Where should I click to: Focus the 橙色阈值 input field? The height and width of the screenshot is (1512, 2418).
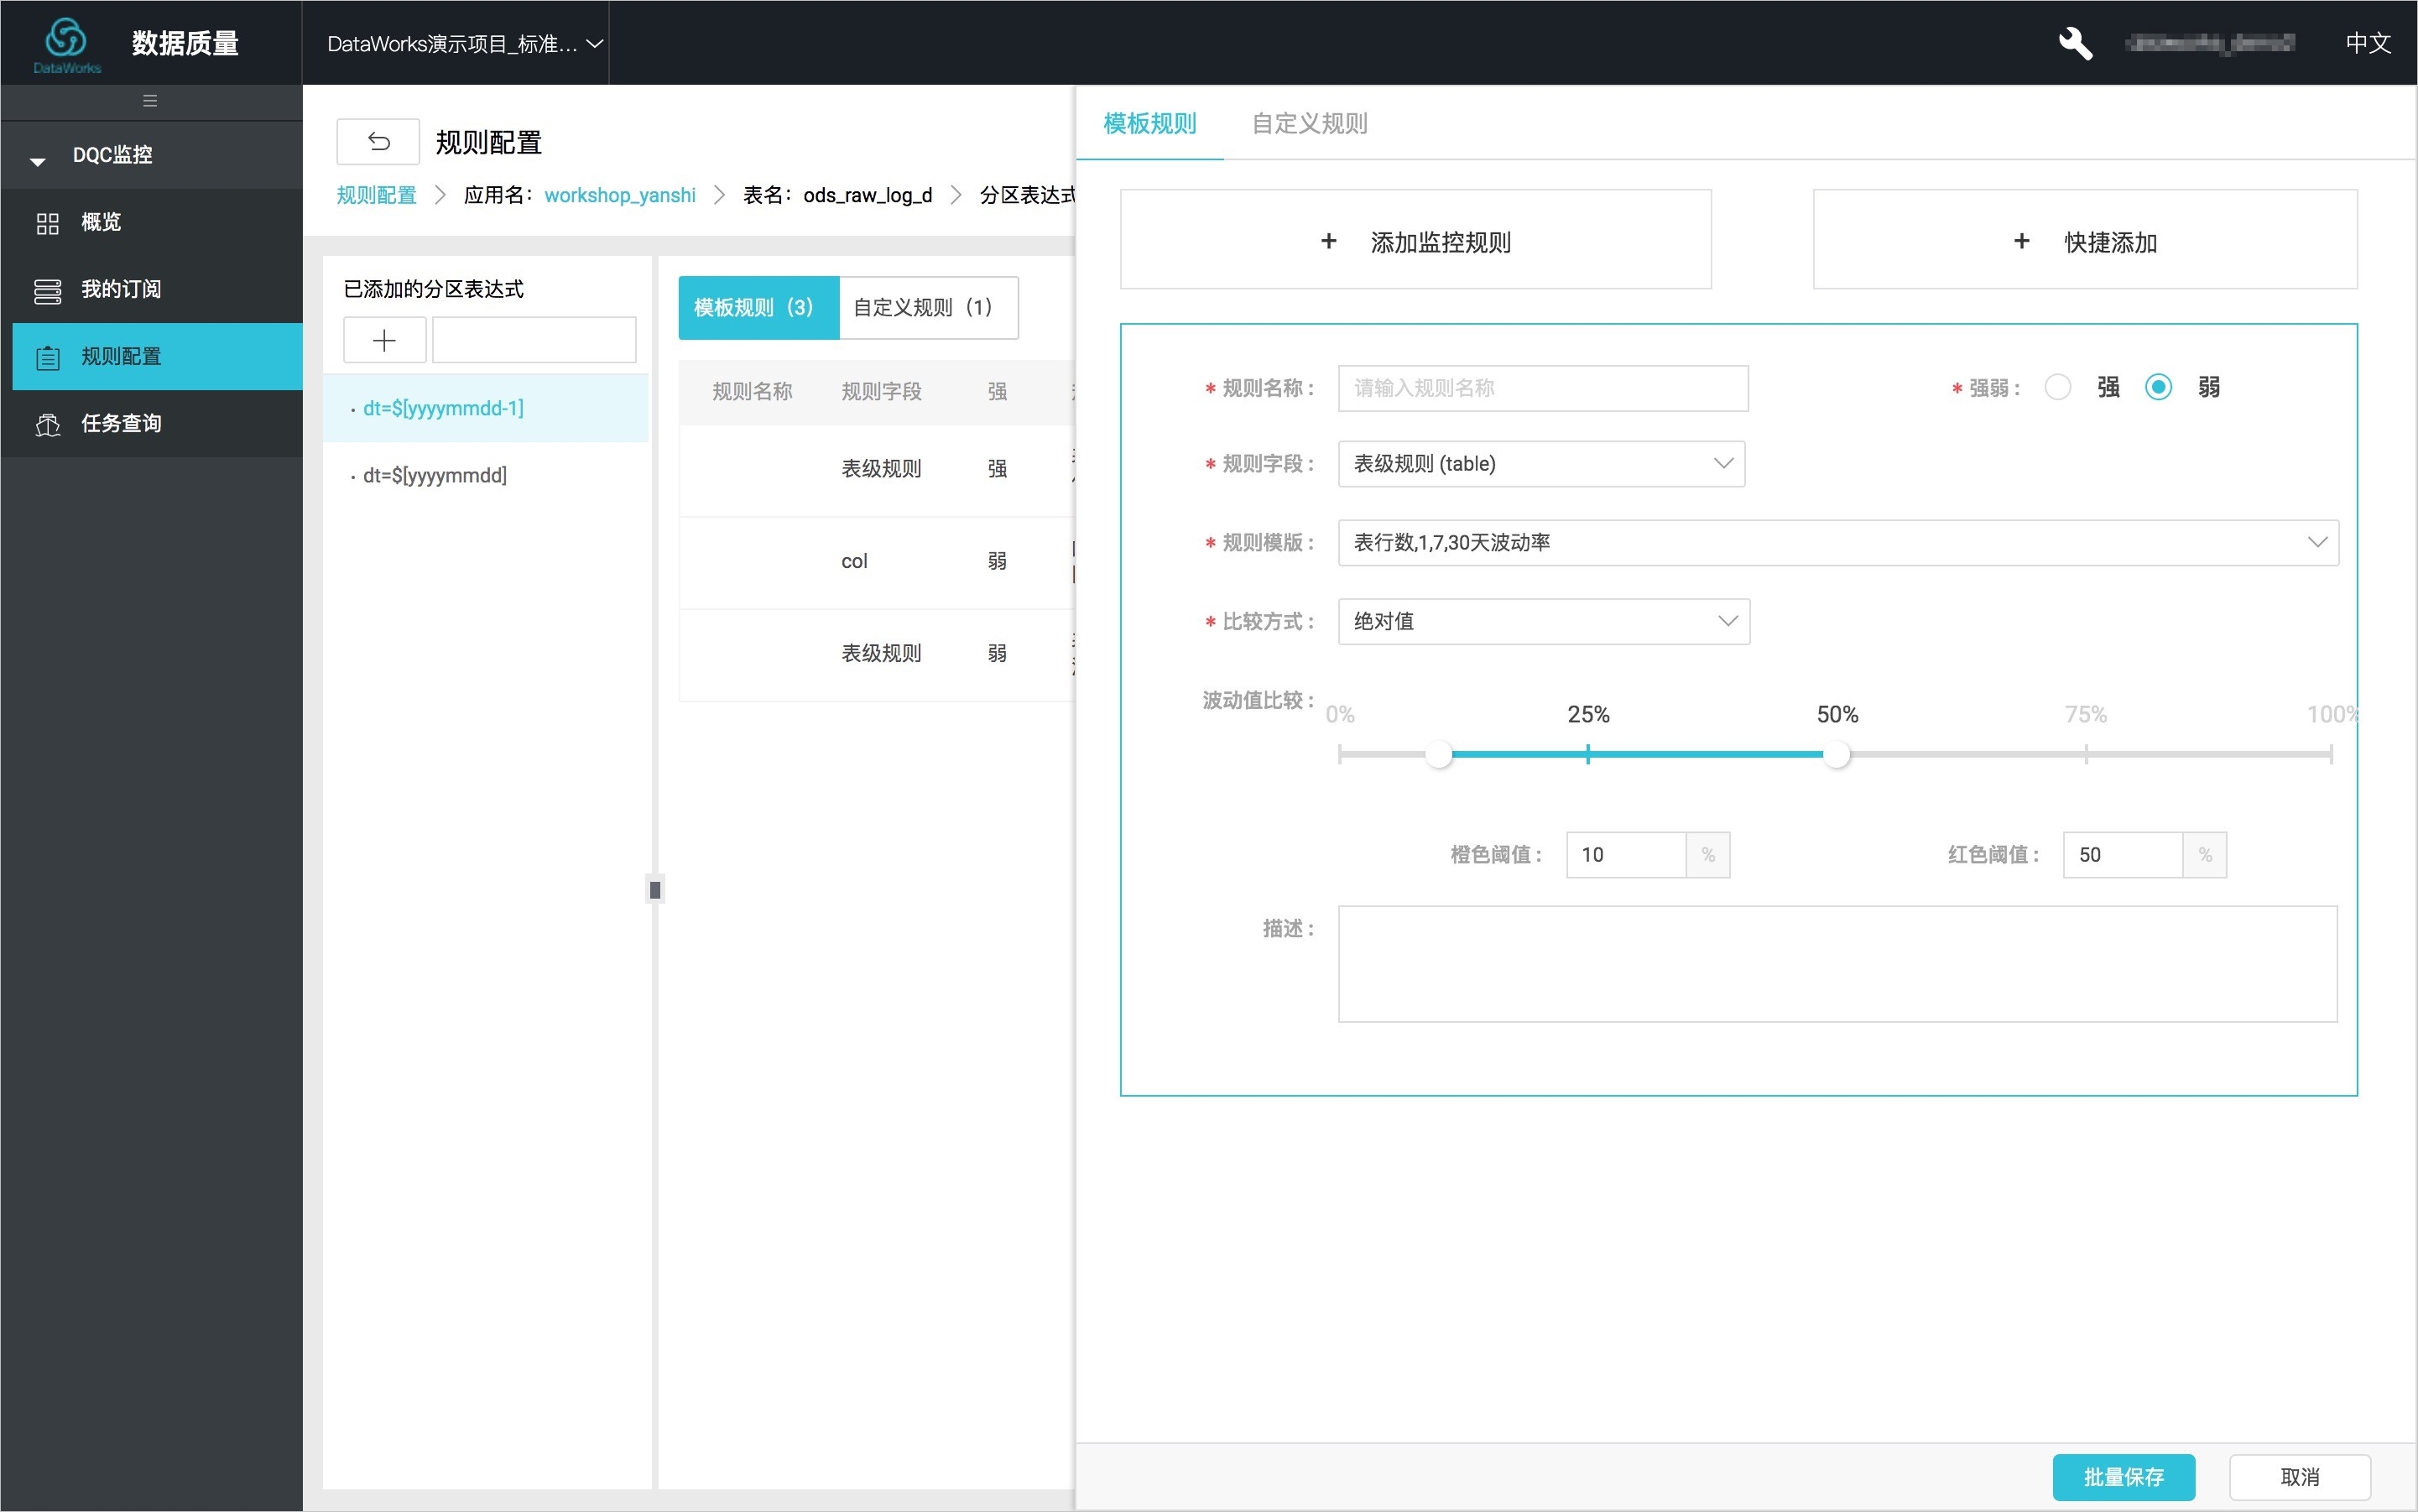[1626, 855]
